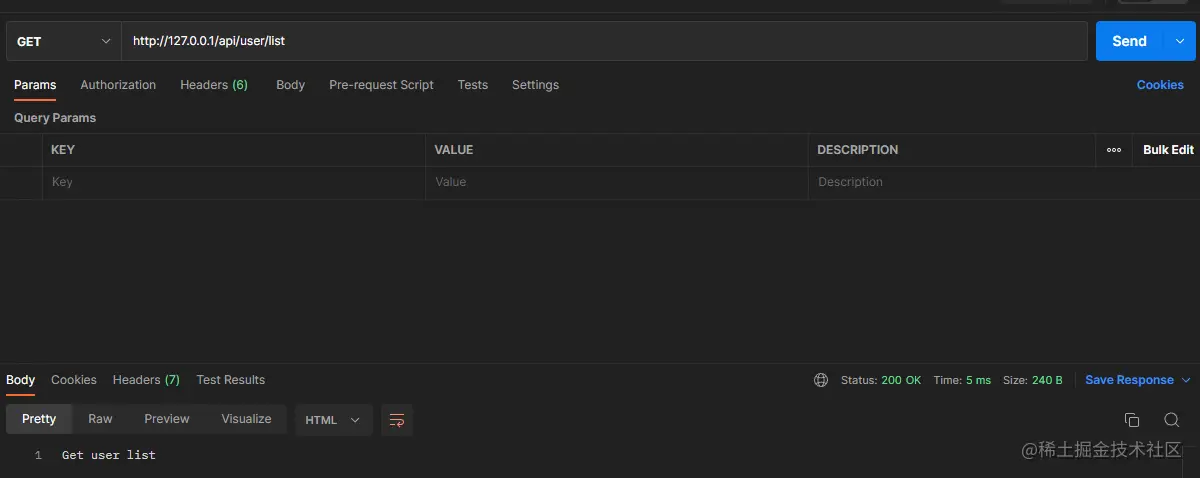Click the request URL field
Screen dimensions: 1200x478
(x=604, y=41)
